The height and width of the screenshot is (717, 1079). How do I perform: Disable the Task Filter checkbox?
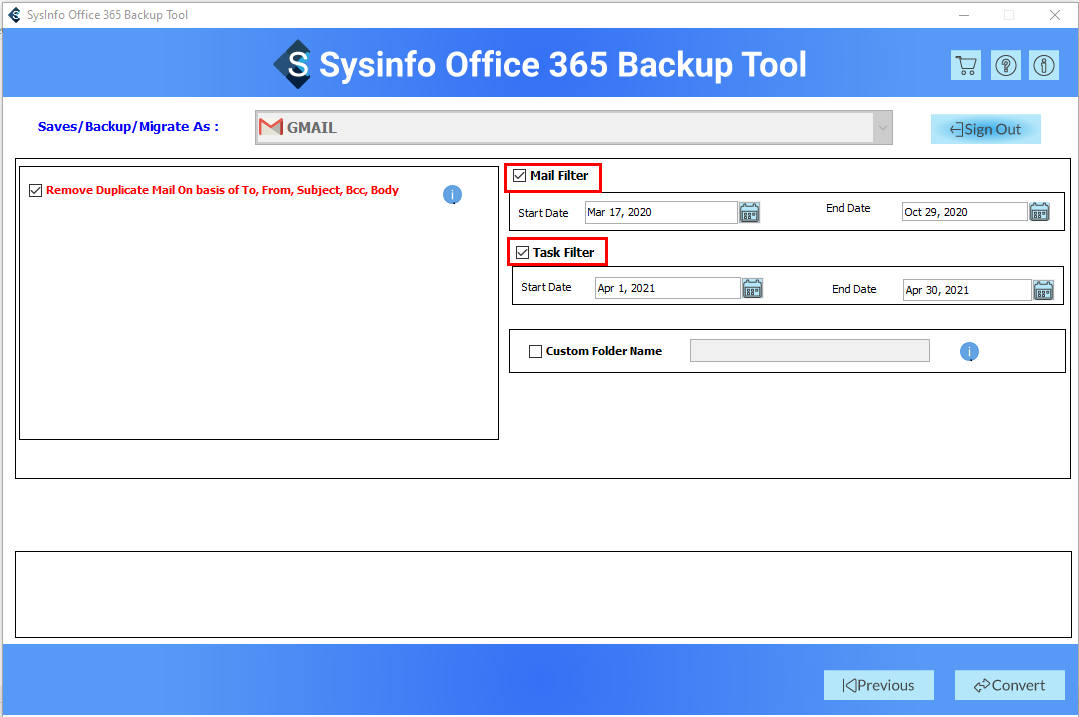522,253
